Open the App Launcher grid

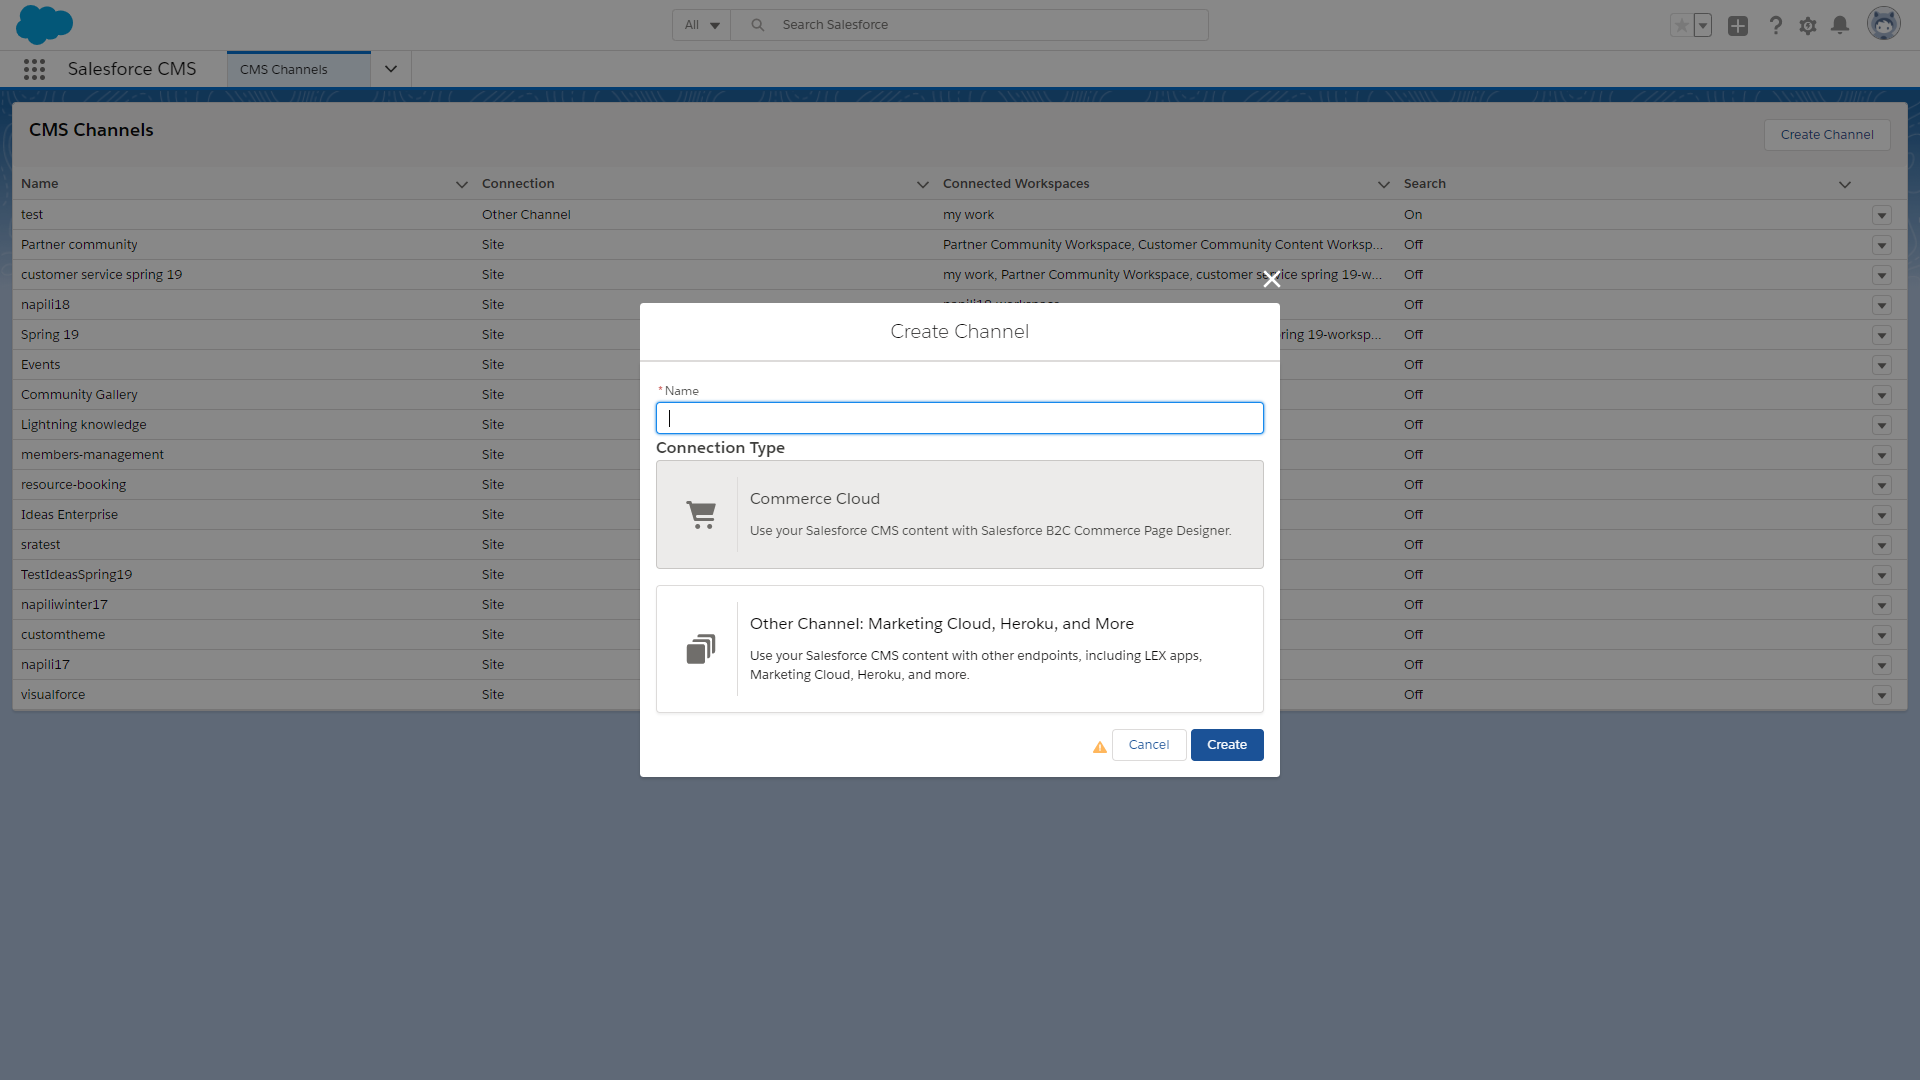pyautogui.click(x=34, y=69)
